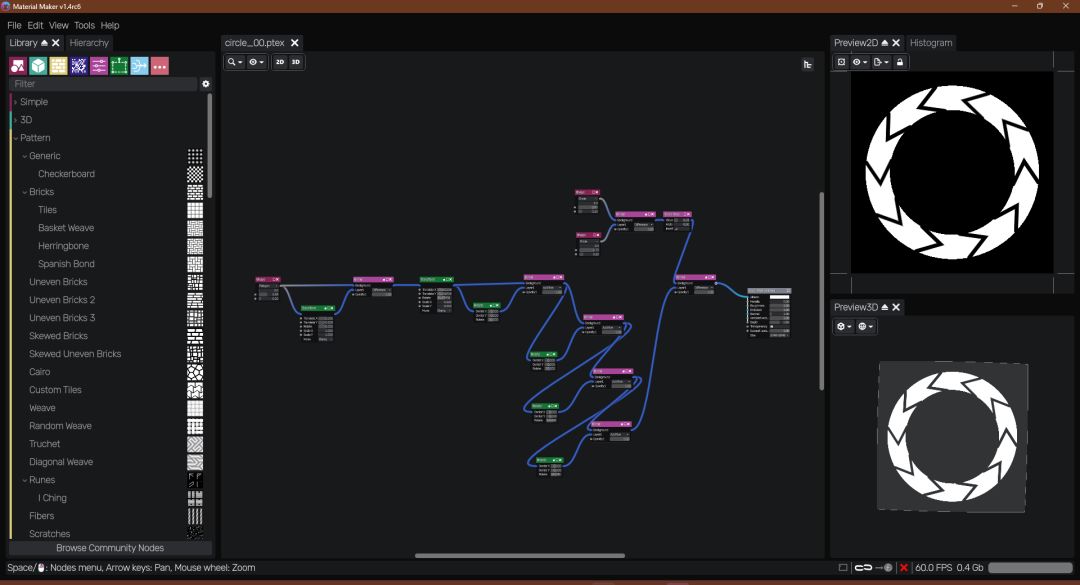
Task: Switch graph view to 2D button
Action: point(280,62)
